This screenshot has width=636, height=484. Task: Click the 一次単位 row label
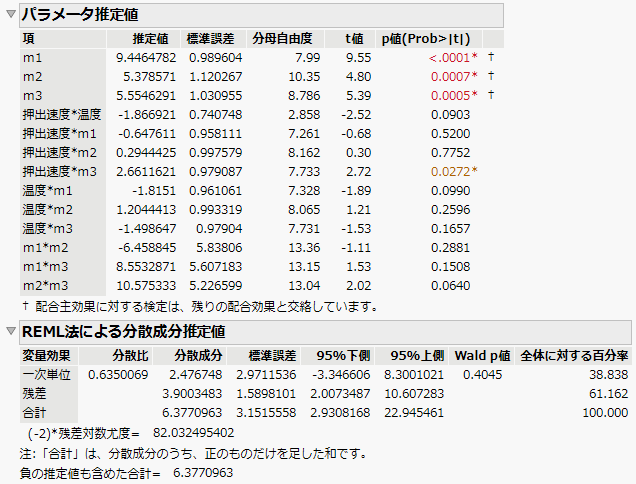point(46,375)
